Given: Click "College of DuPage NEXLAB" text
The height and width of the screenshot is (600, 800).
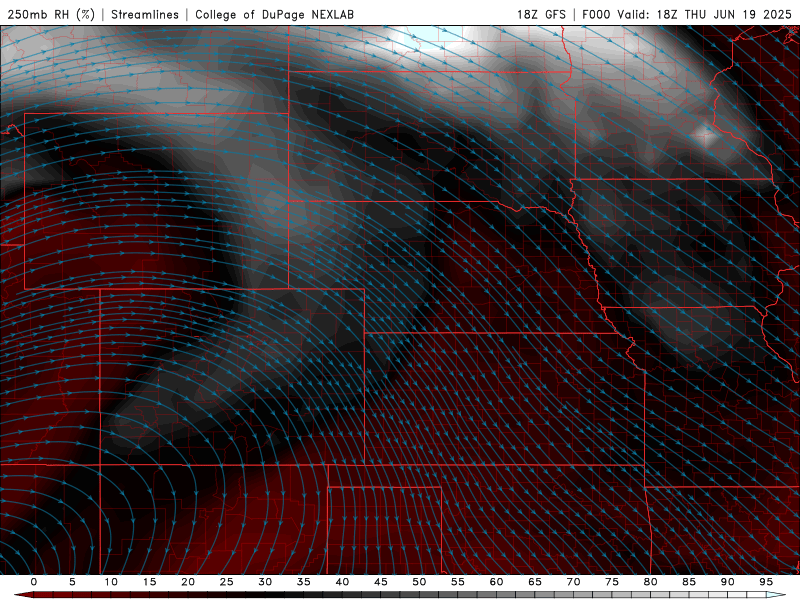Looking at the screenshot, I should pyautogui.click(x=274, y=14).
